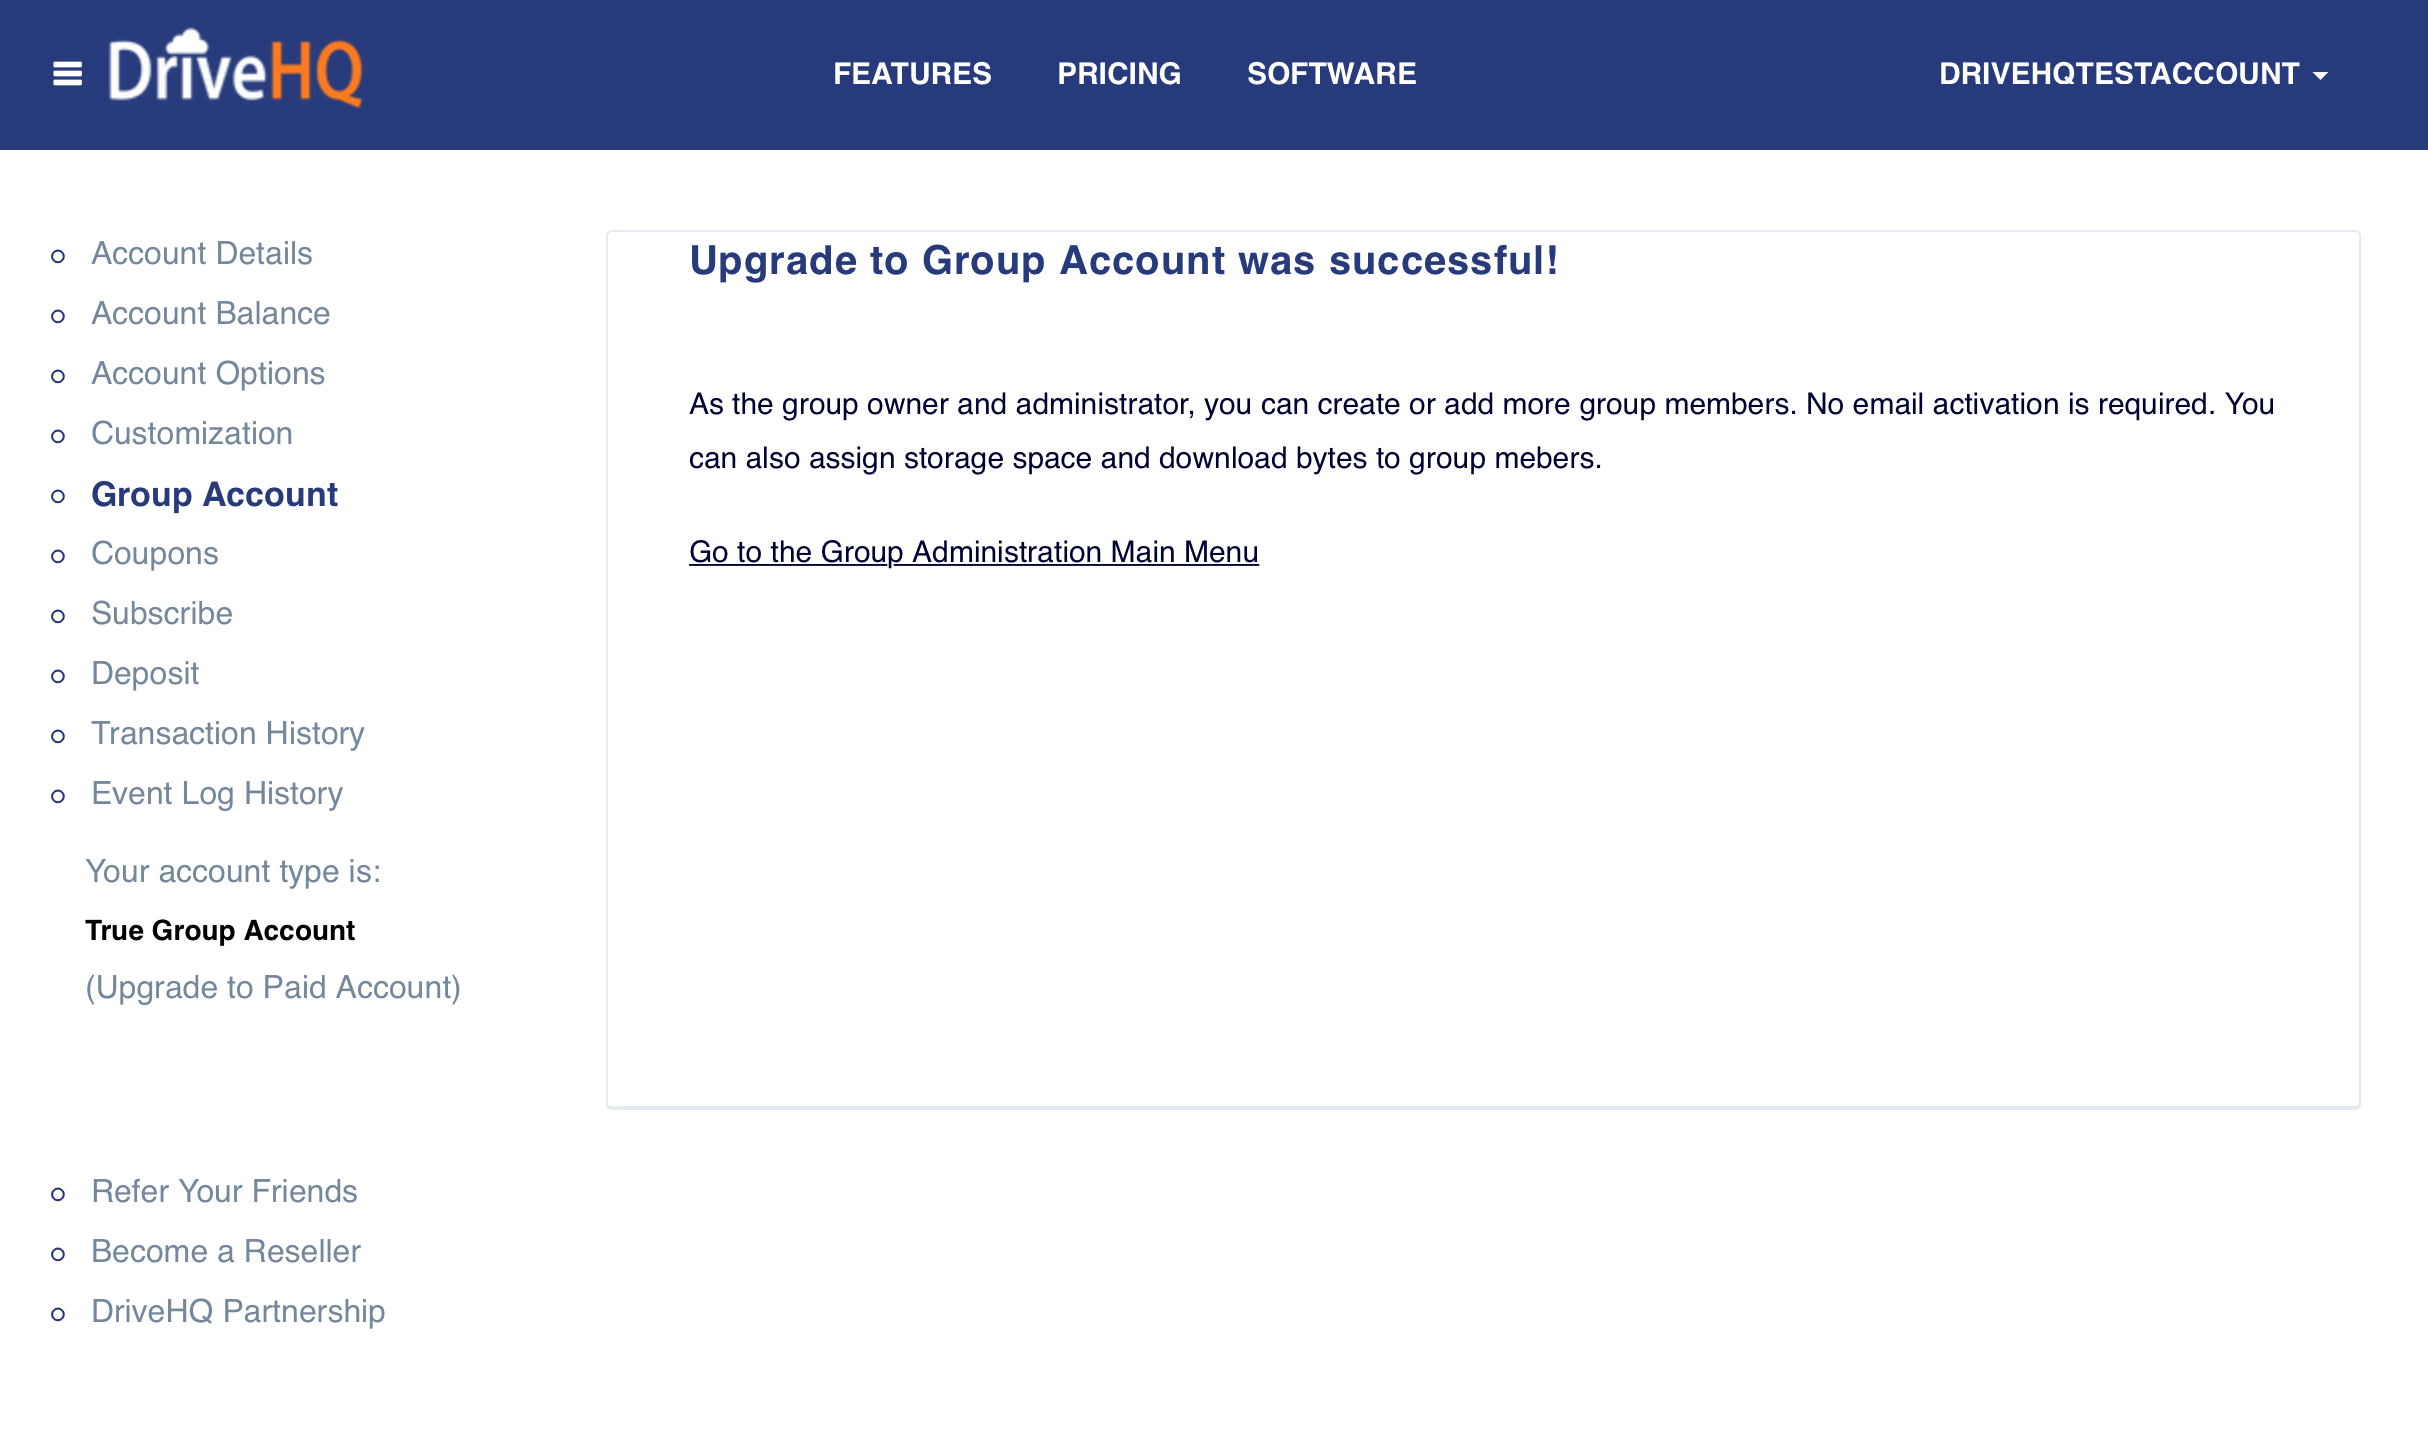Open Account Options in sidebar

(208, 374)
